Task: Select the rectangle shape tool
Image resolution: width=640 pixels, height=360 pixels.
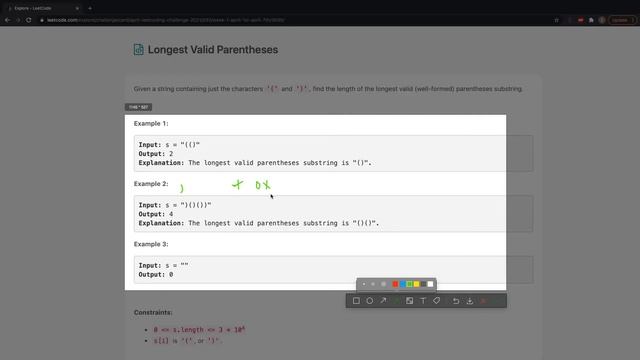Action: (356, 301)
